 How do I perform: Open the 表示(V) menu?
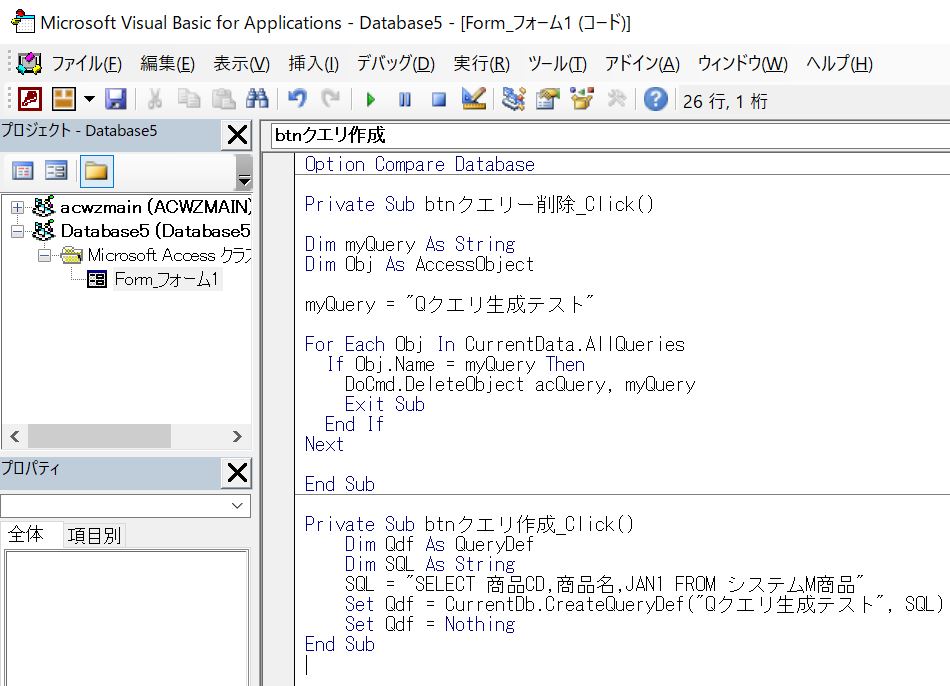point(241,64)
